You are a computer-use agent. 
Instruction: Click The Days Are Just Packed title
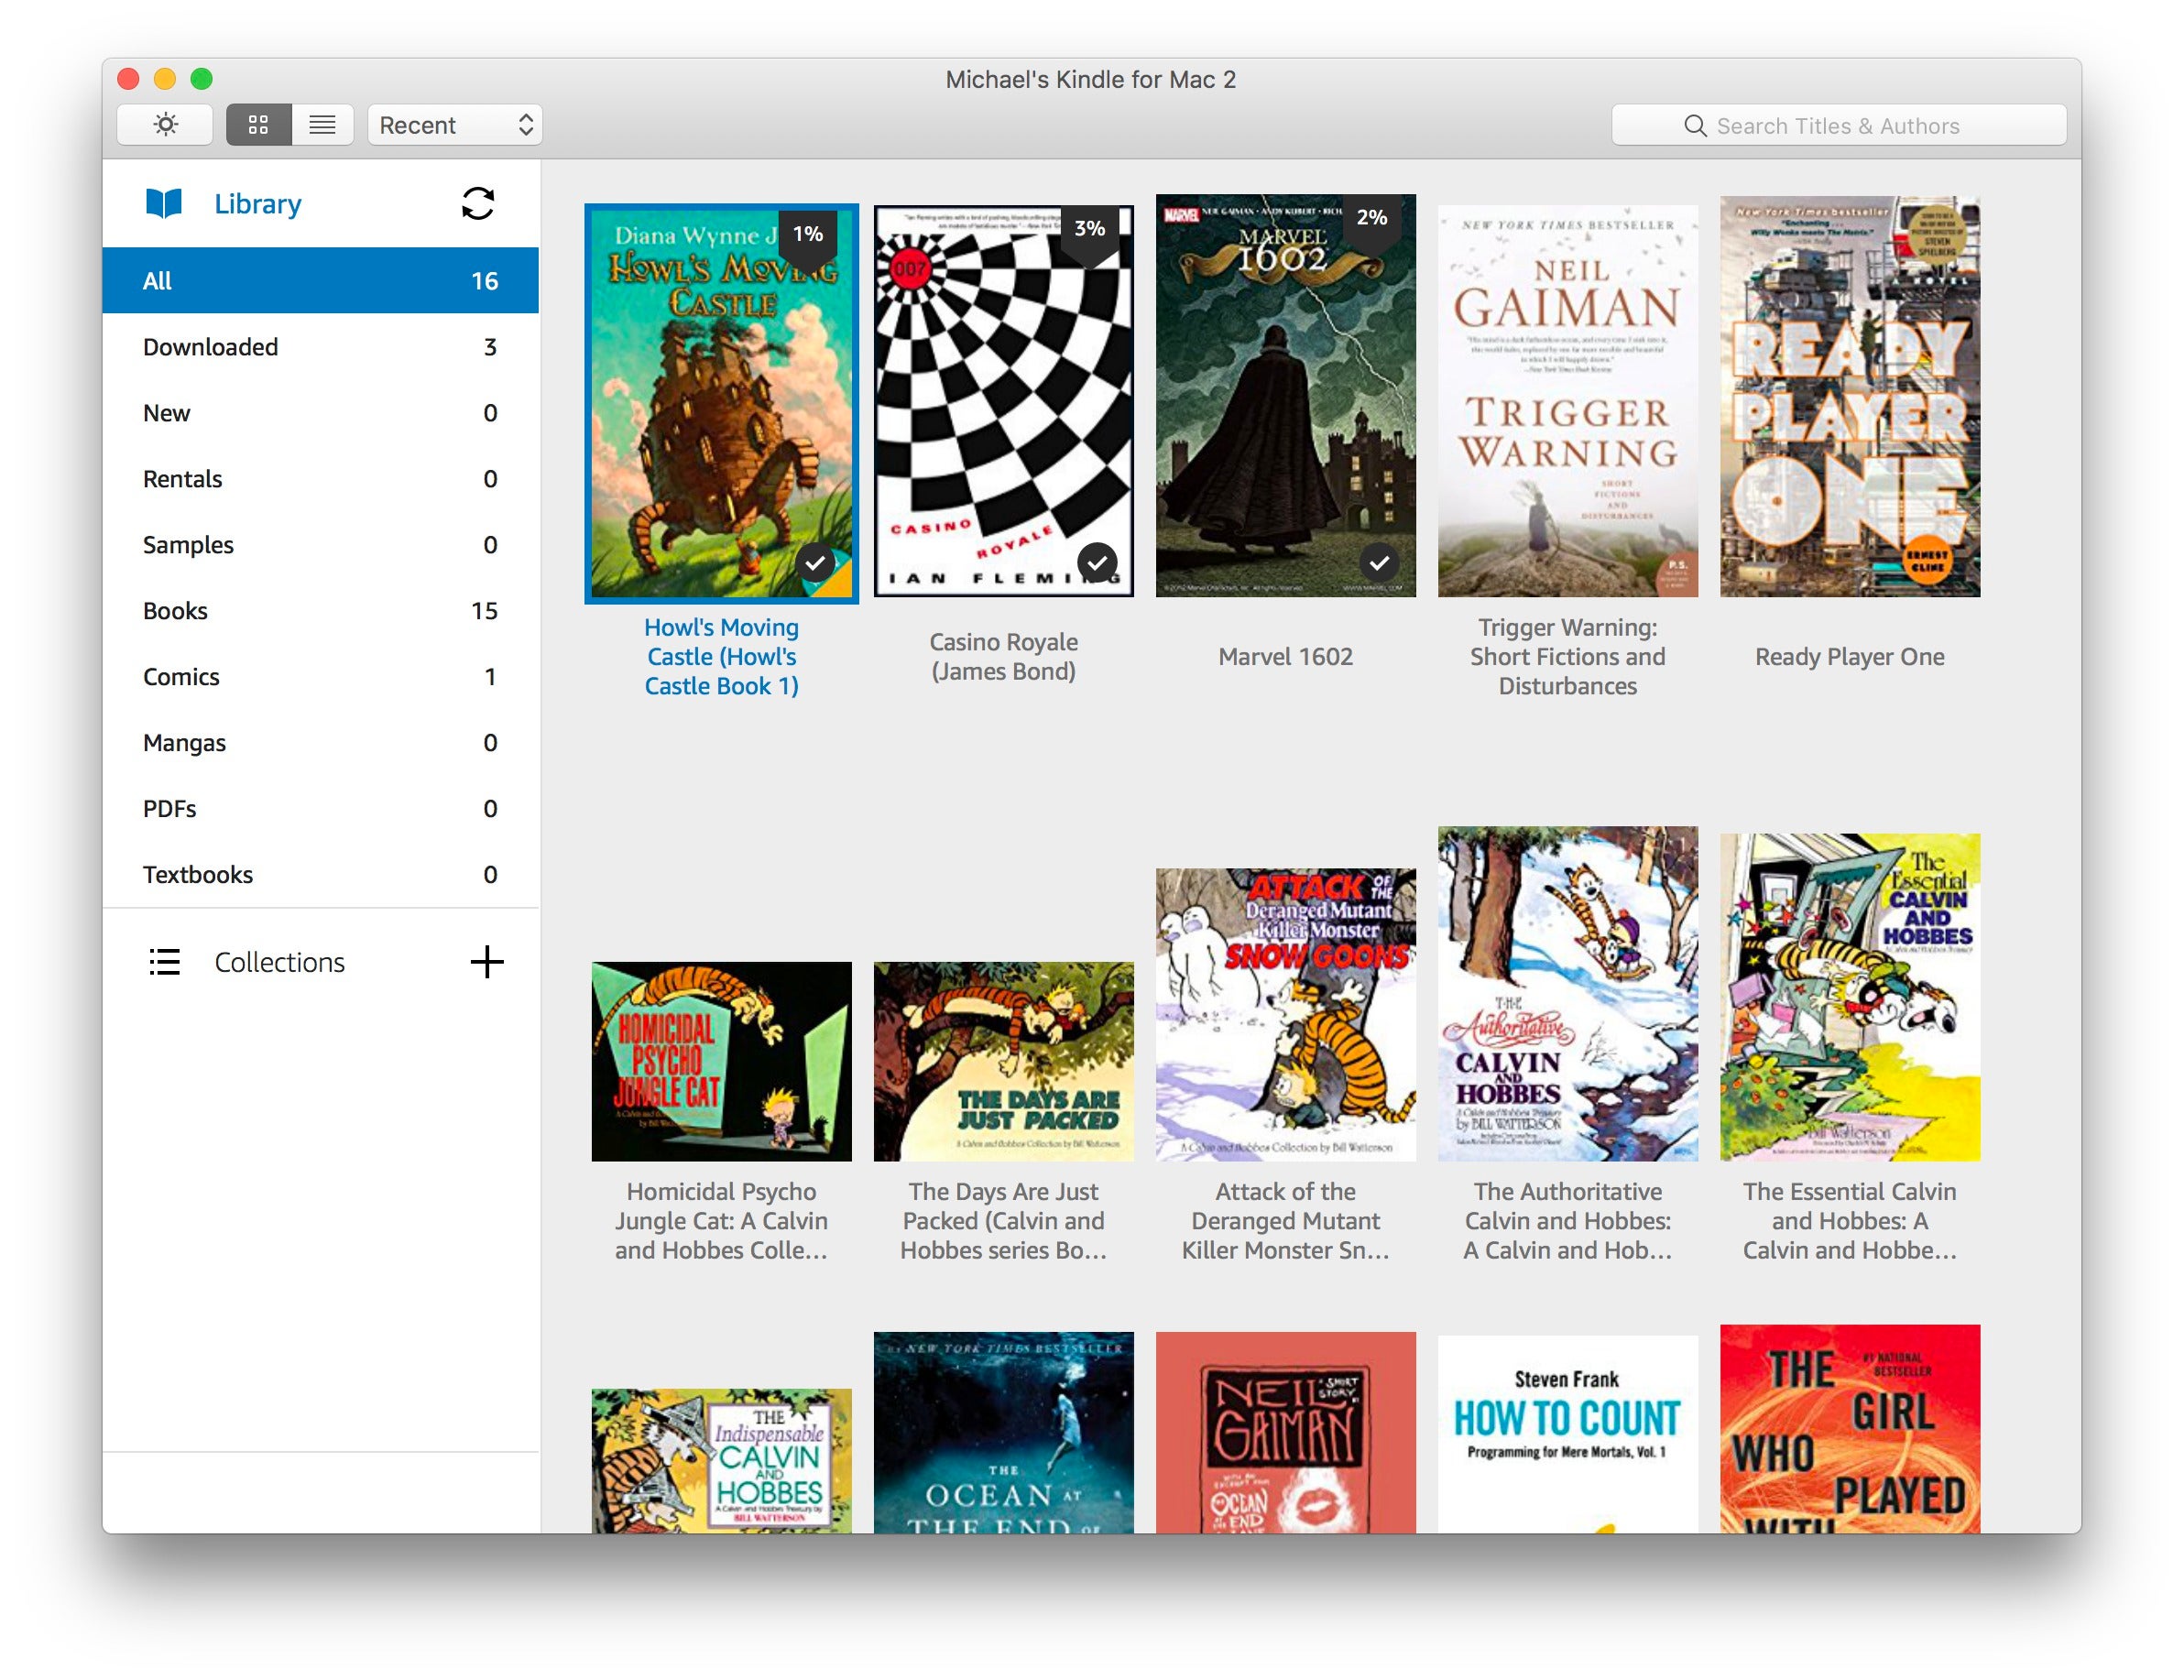pyautogui.click(x=1004, y=1221)
